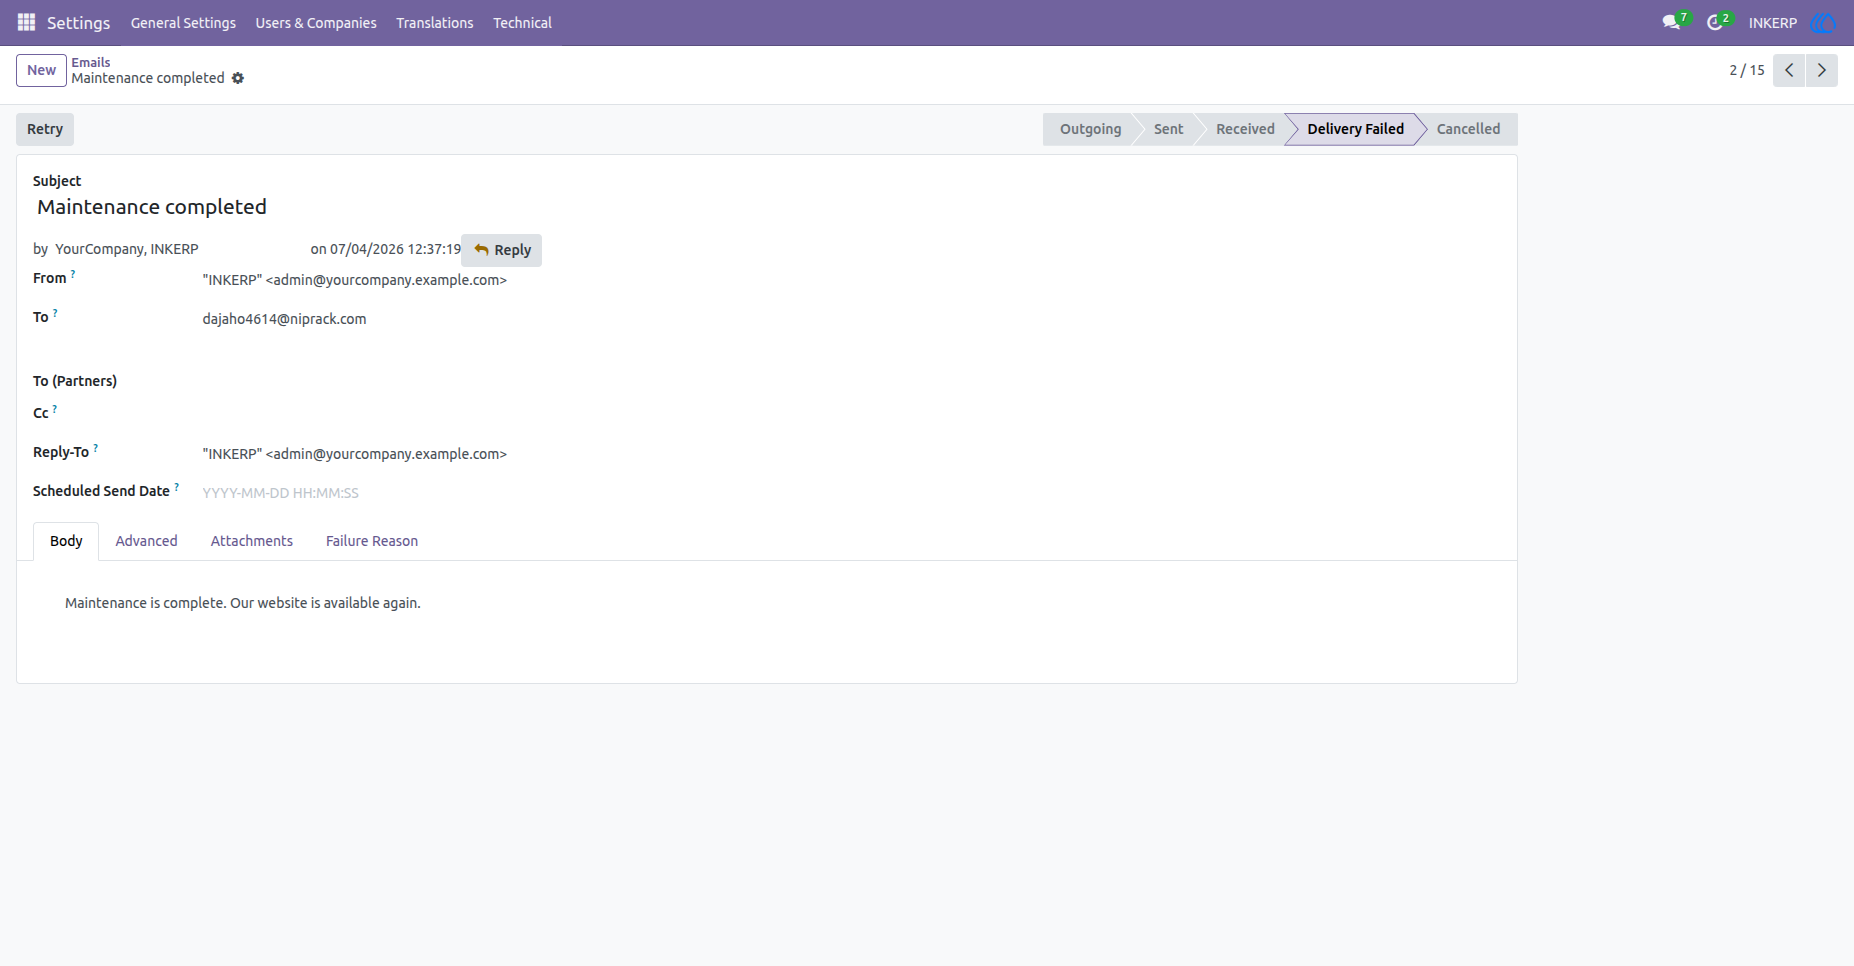Edit the To address dajaho4614@niprack.com

coord(284,319)
